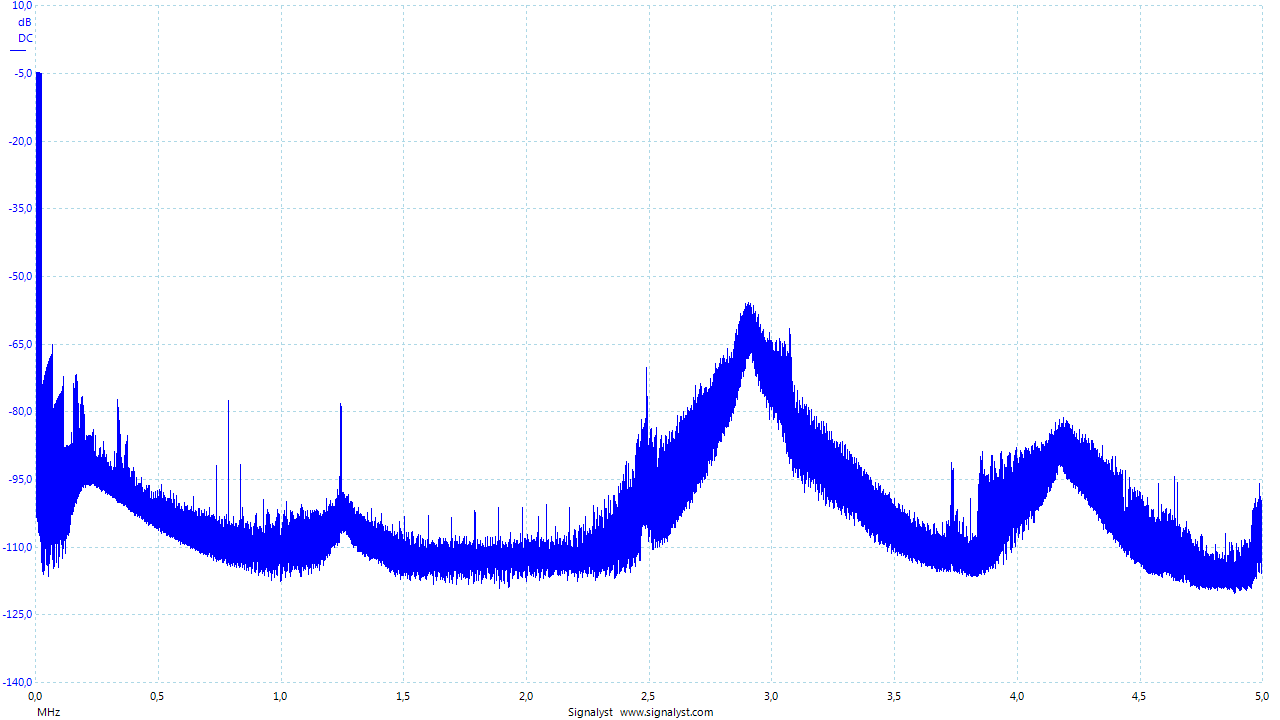
Task: Click the -125,0 dB axis value
Action: point(18,614)
